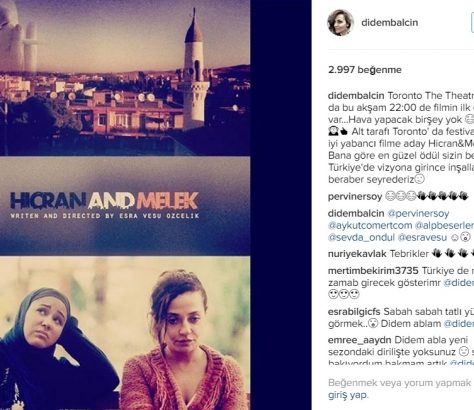Click didembalcin username in reply comment
This screenshot has width=474, height=410.
(x=356, y=213)
